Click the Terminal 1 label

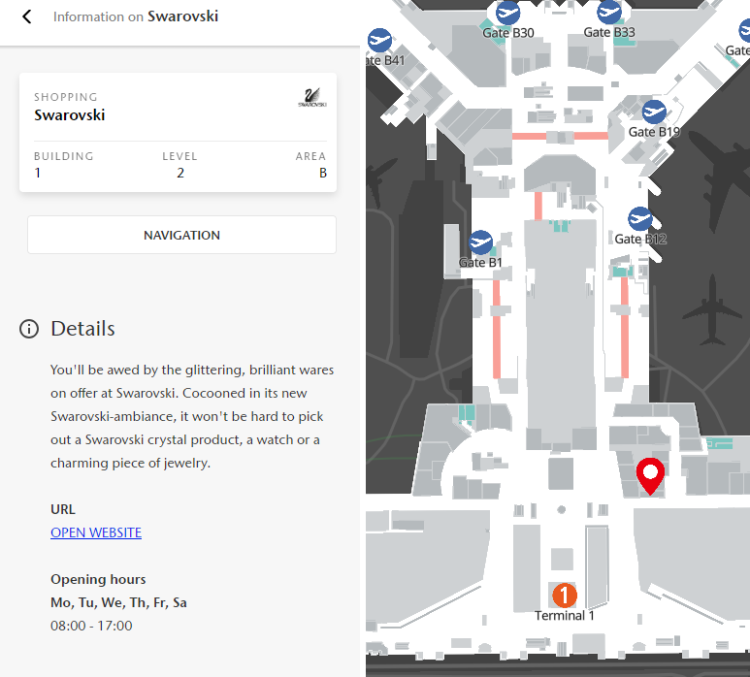click(x=564, y=616)
